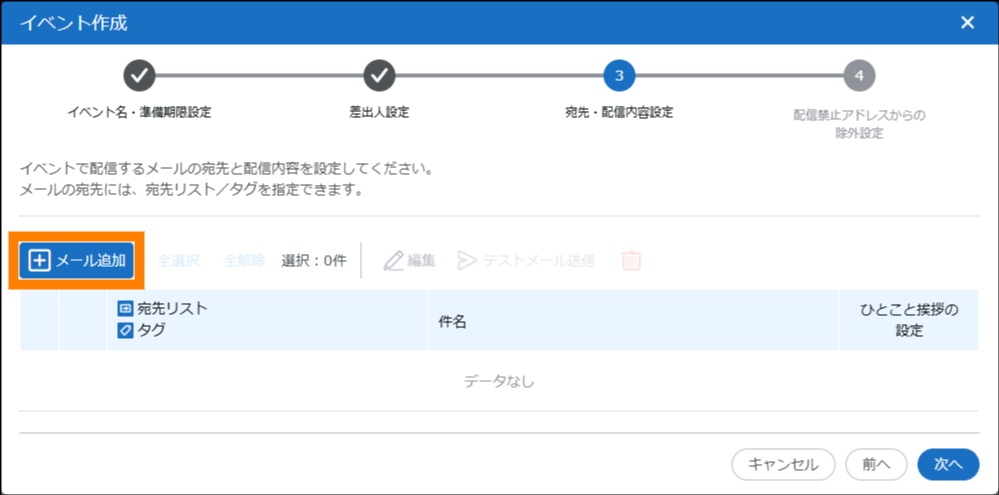Close the イベント作成 dialog
Screen dimensions: 999x495
pyautogui.click(x=967, y=22)
